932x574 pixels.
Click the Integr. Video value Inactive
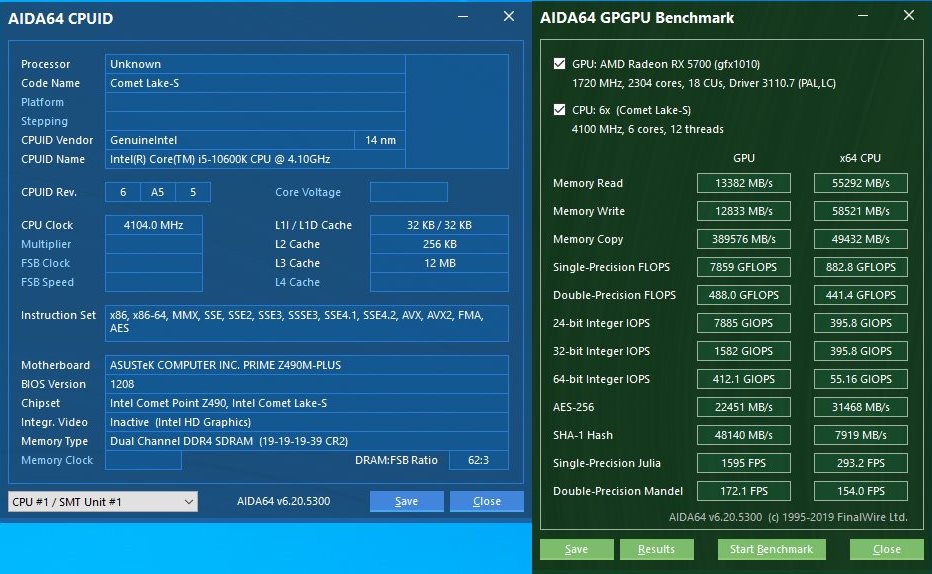click(307, 422)
